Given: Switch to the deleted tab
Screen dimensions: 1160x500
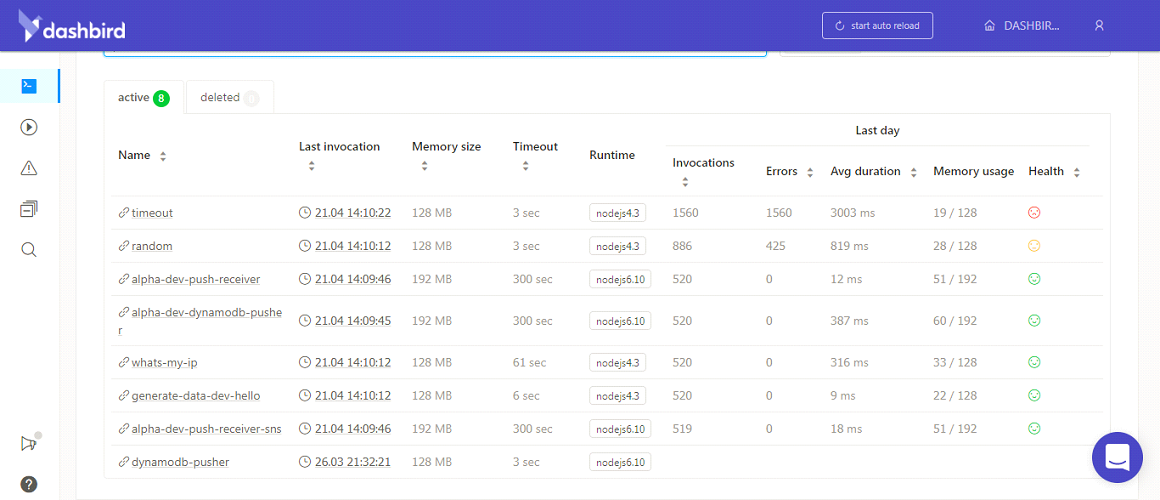Looking at the screenshot, I should (229, 98).
